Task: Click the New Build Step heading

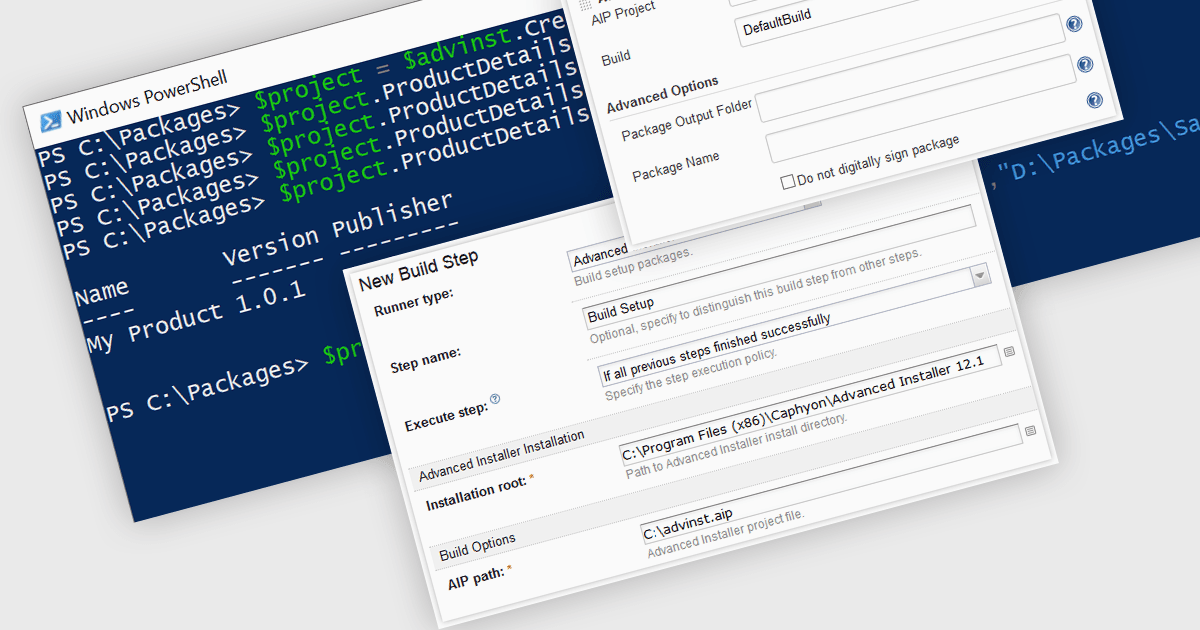Action: click(x=418, y=268)
